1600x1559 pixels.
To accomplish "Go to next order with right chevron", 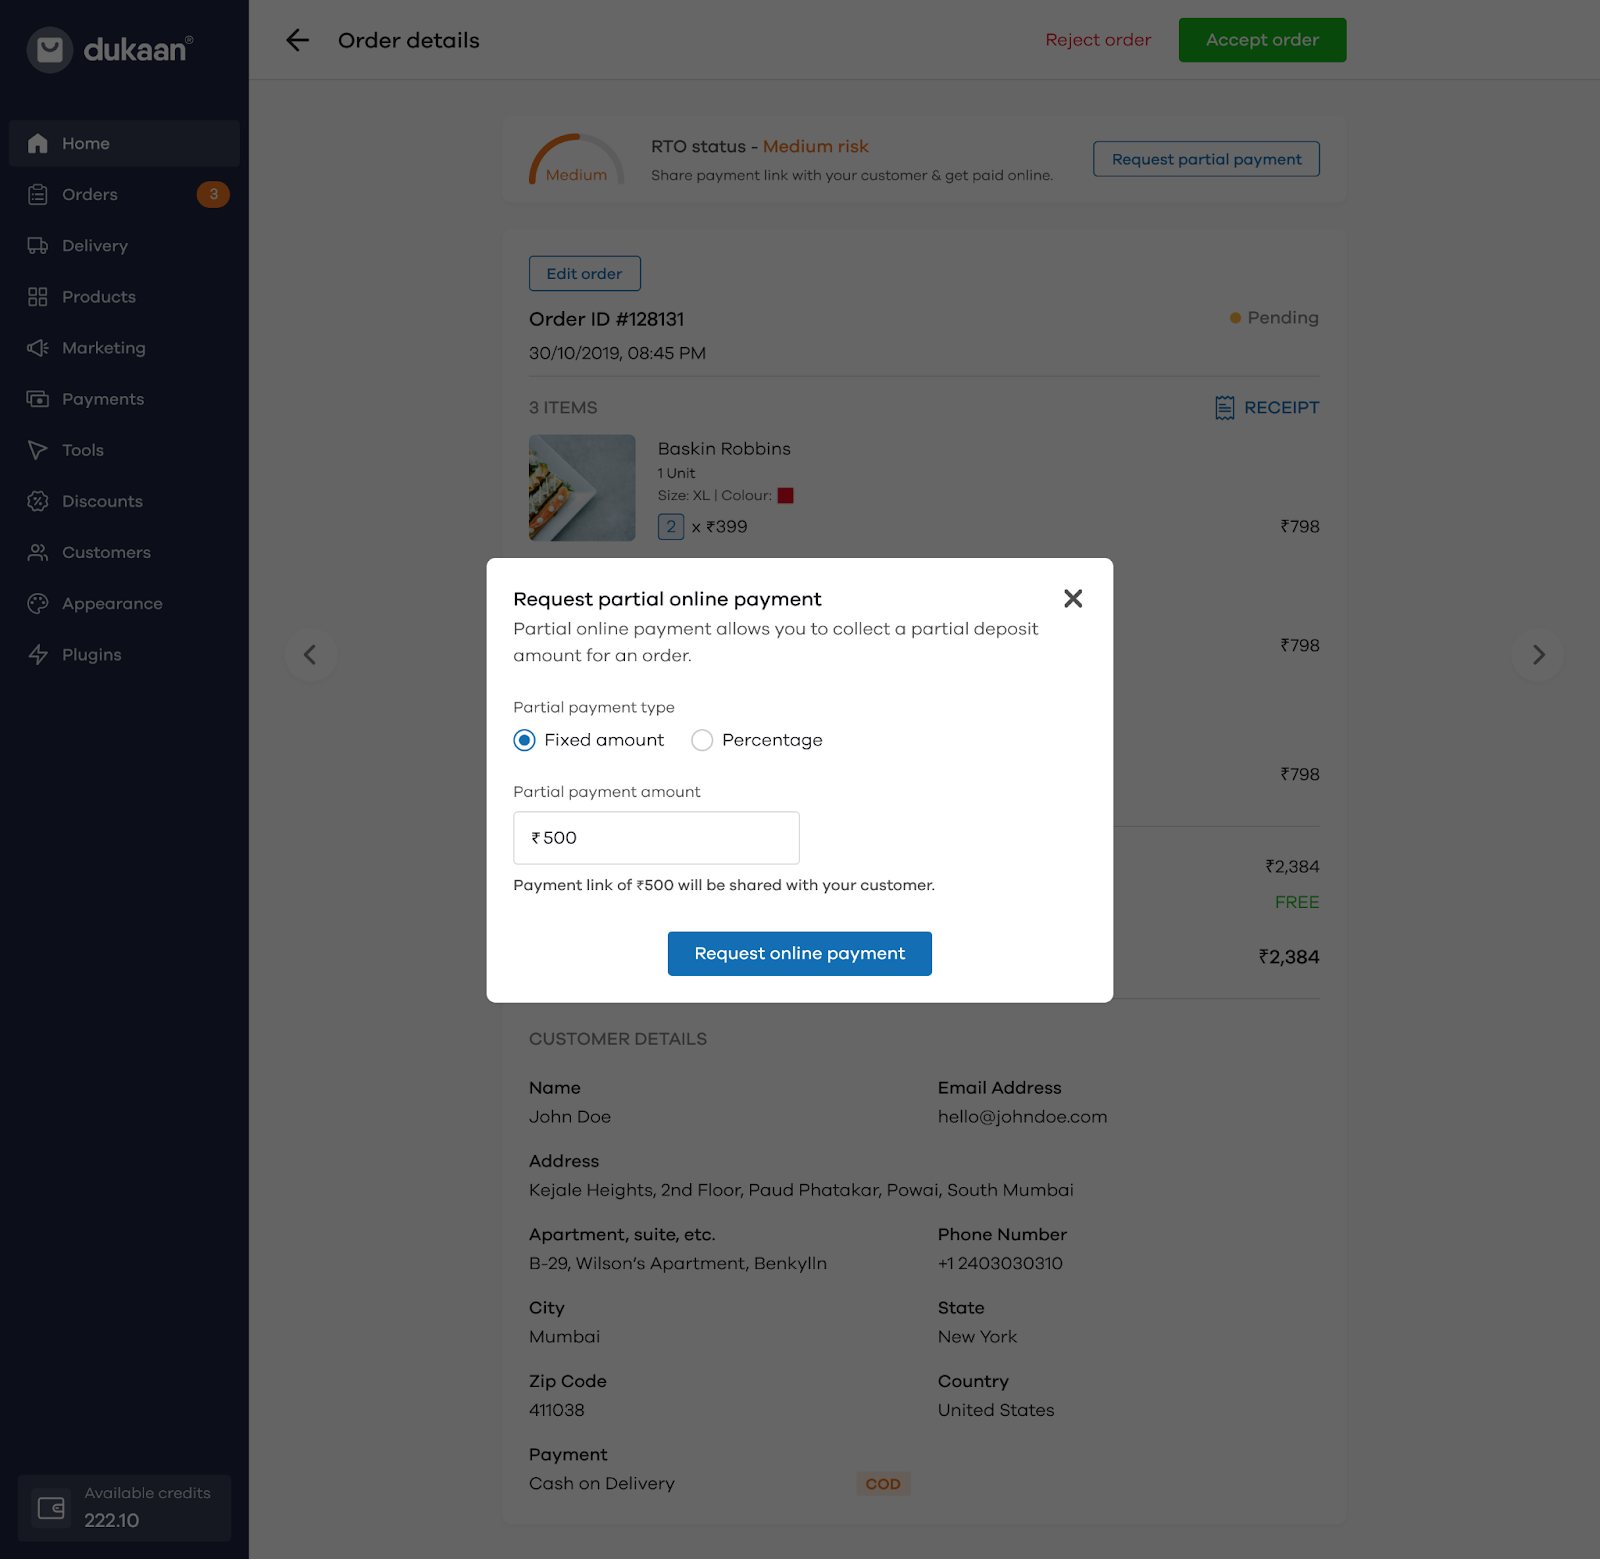I will tap(1538, 654).
